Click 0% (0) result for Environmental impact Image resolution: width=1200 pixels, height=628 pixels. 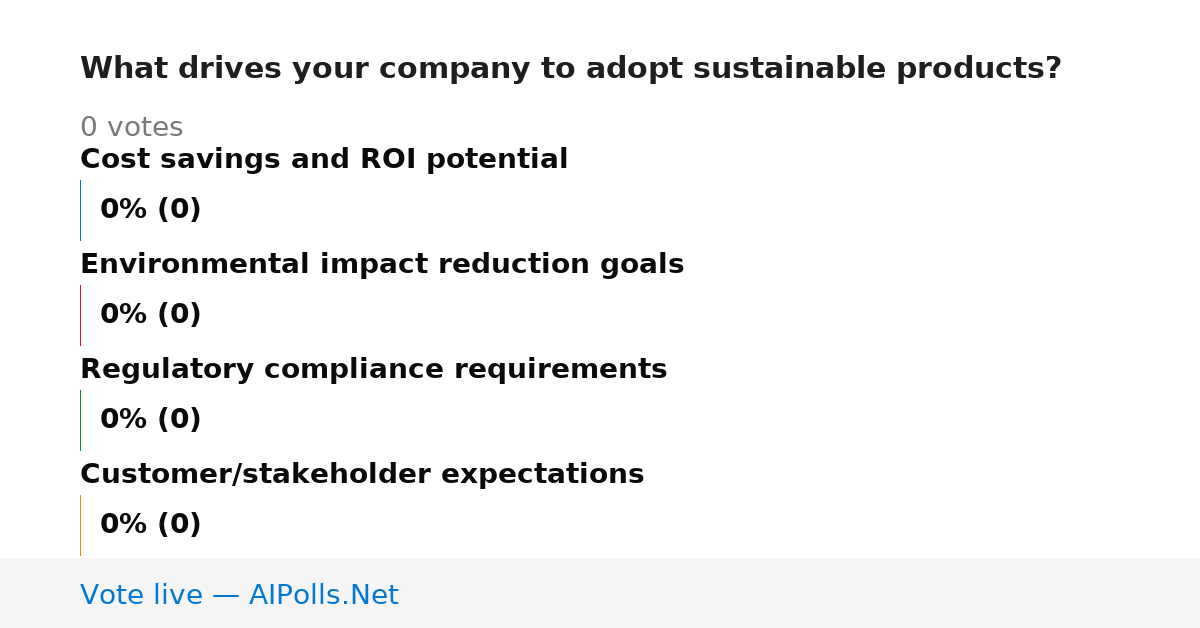pyautogui.click(x=150, y=315)
